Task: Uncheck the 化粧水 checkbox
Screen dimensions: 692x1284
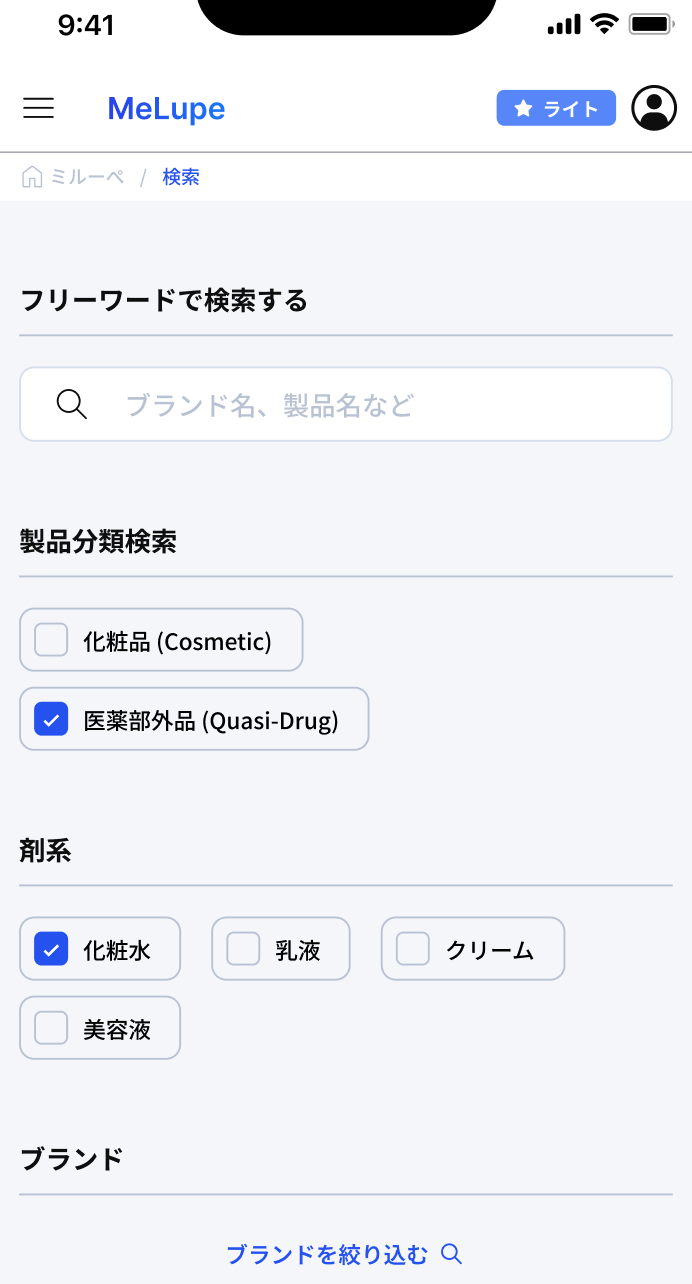Action: click(51, 949)
